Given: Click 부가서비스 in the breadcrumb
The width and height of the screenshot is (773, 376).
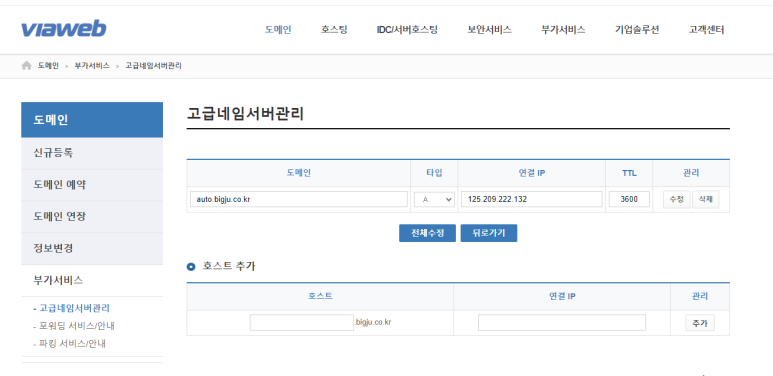Looking at the screenshot, I should click(x=92, y=66).
